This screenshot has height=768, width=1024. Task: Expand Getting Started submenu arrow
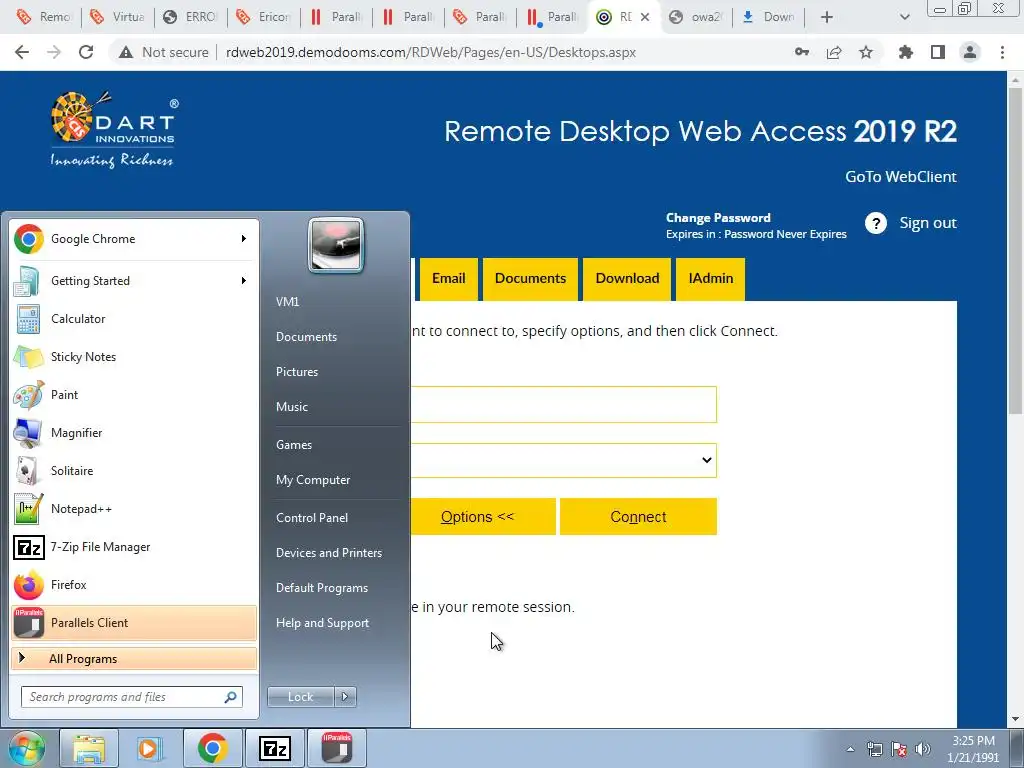coord(244,281)
